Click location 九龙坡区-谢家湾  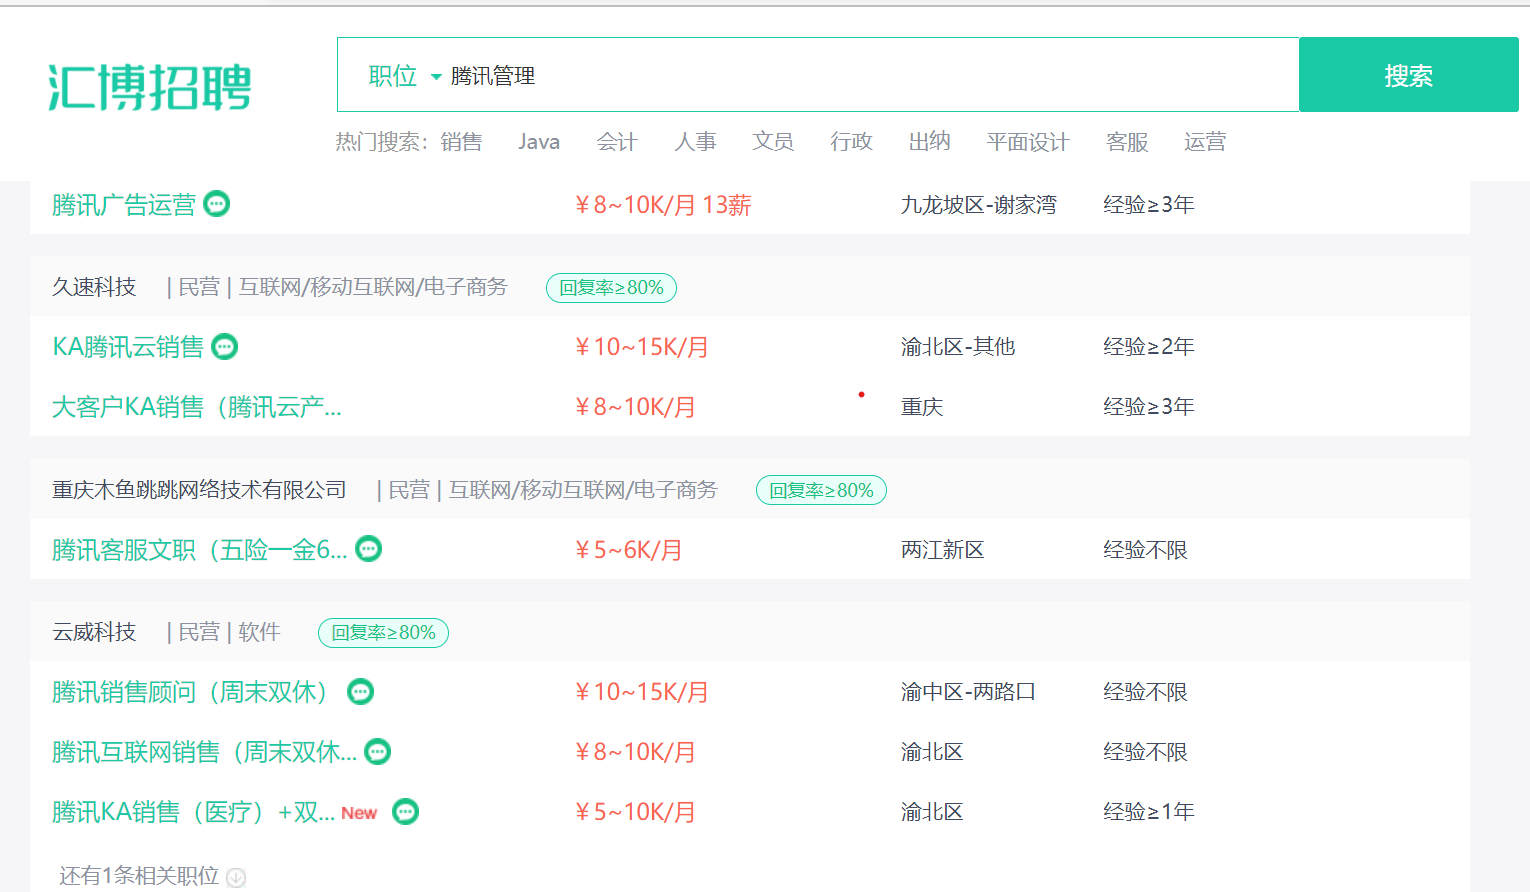tap(979, 205)
